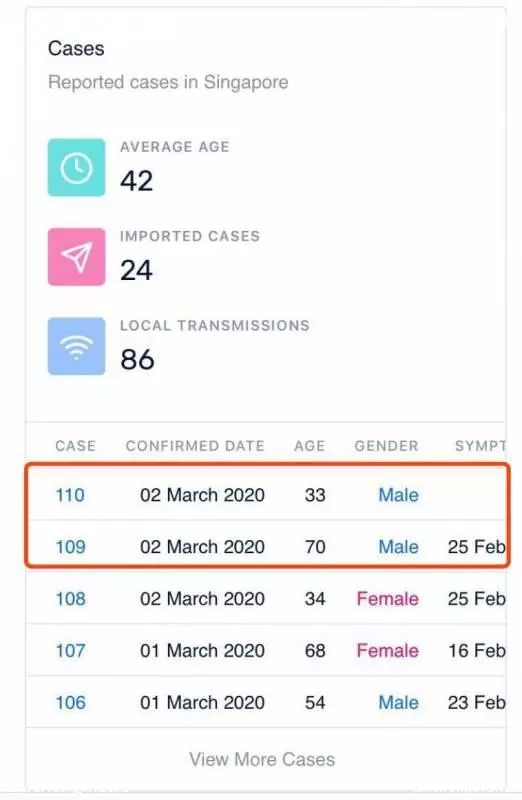Viewport: 522px width, 800px height.
Task: Click the clock icon for Average Age
Action: click(x=77, y=167)
